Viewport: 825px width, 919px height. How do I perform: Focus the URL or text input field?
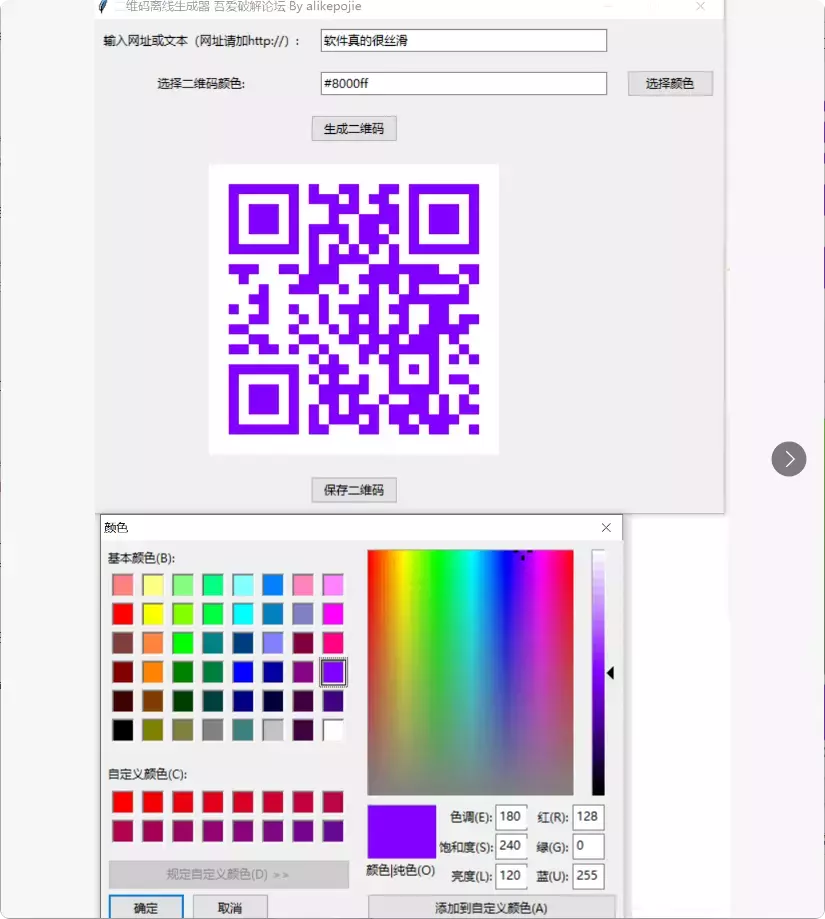pos(463,41)
